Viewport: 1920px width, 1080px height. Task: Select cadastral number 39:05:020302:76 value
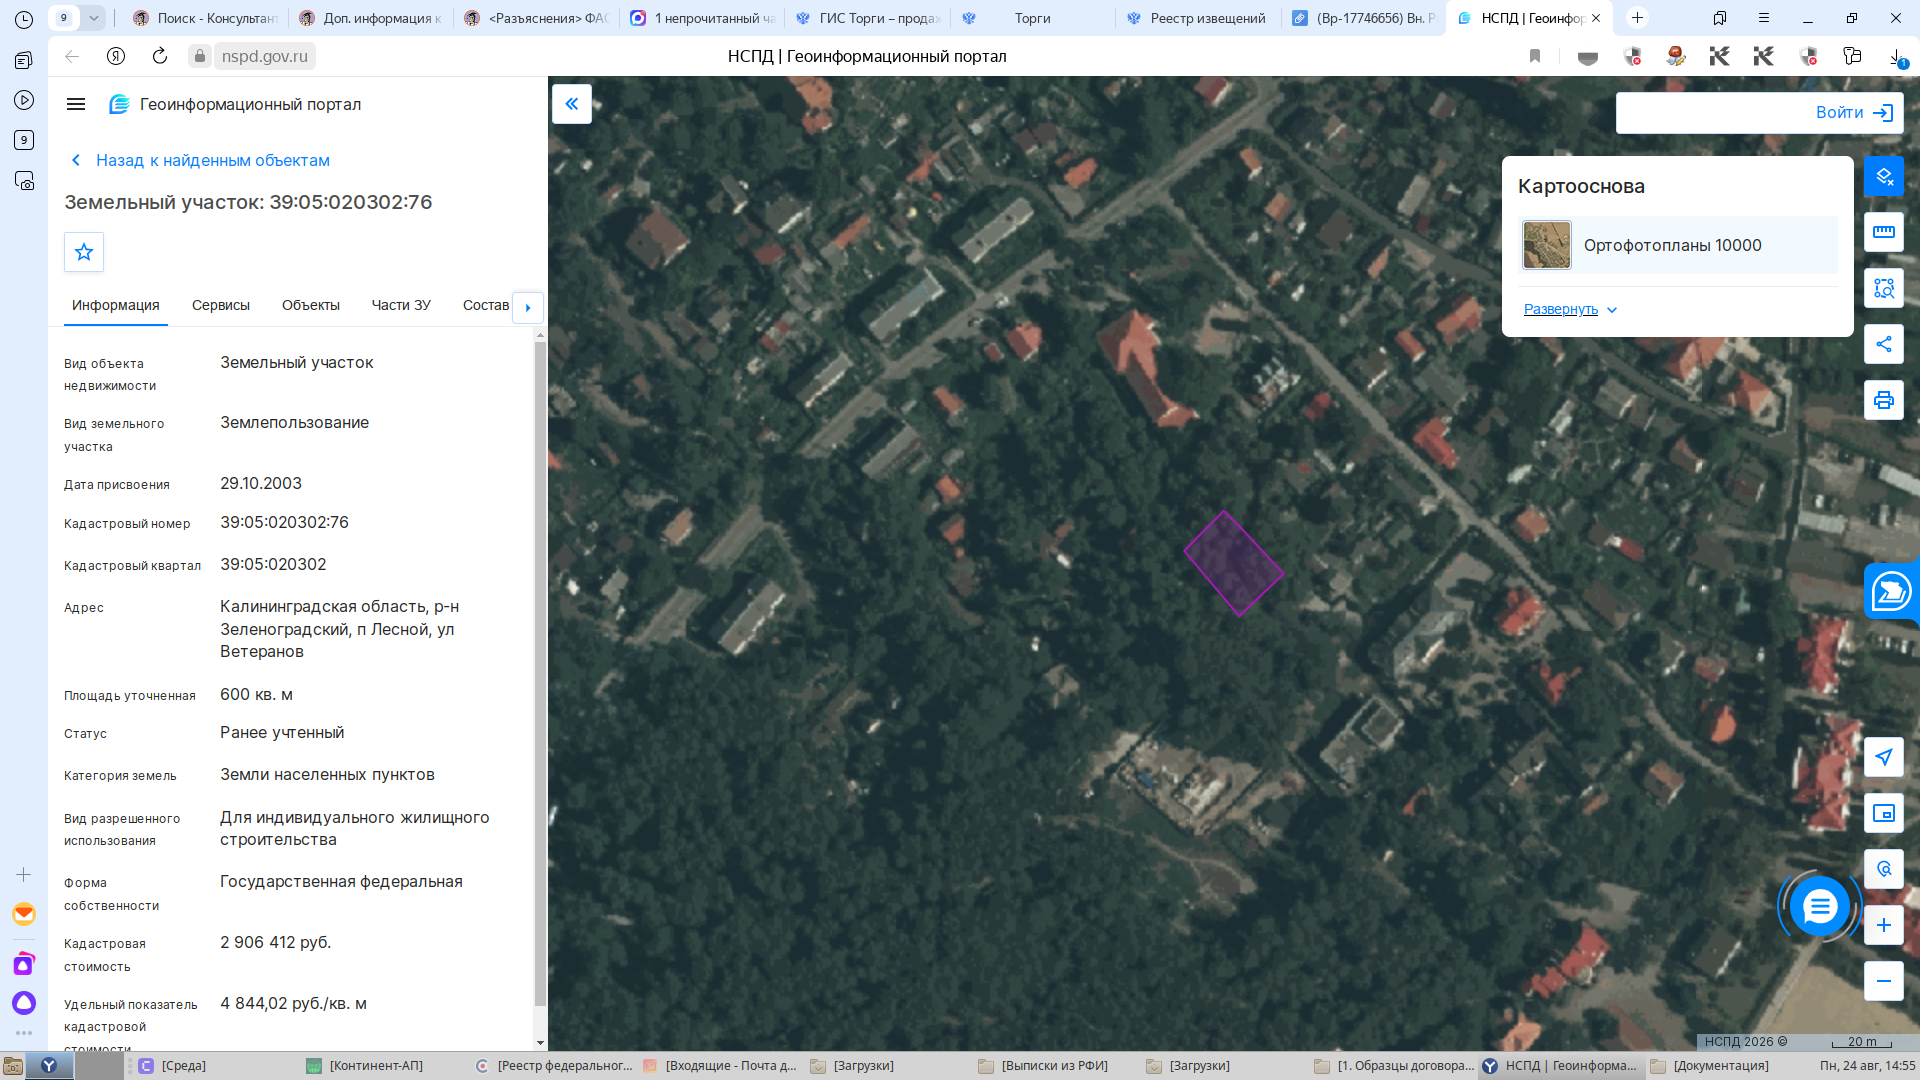(284, 522)
